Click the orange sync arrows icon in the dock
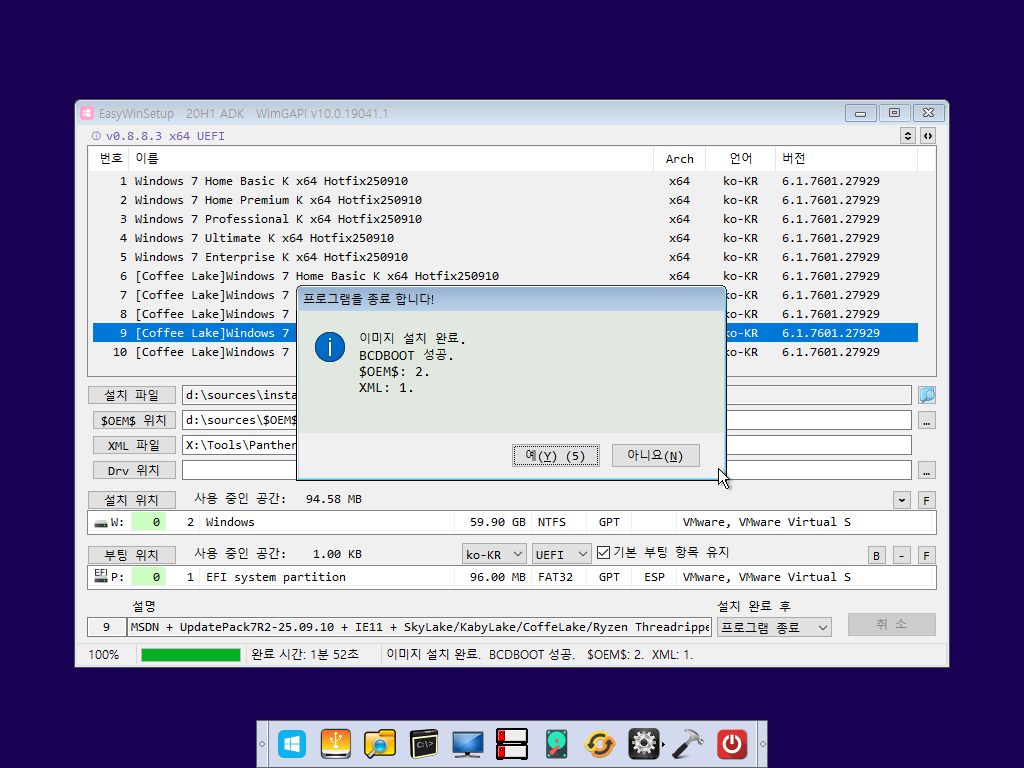The width and height of the screenshot is (1024, 768). coord(600,744)
